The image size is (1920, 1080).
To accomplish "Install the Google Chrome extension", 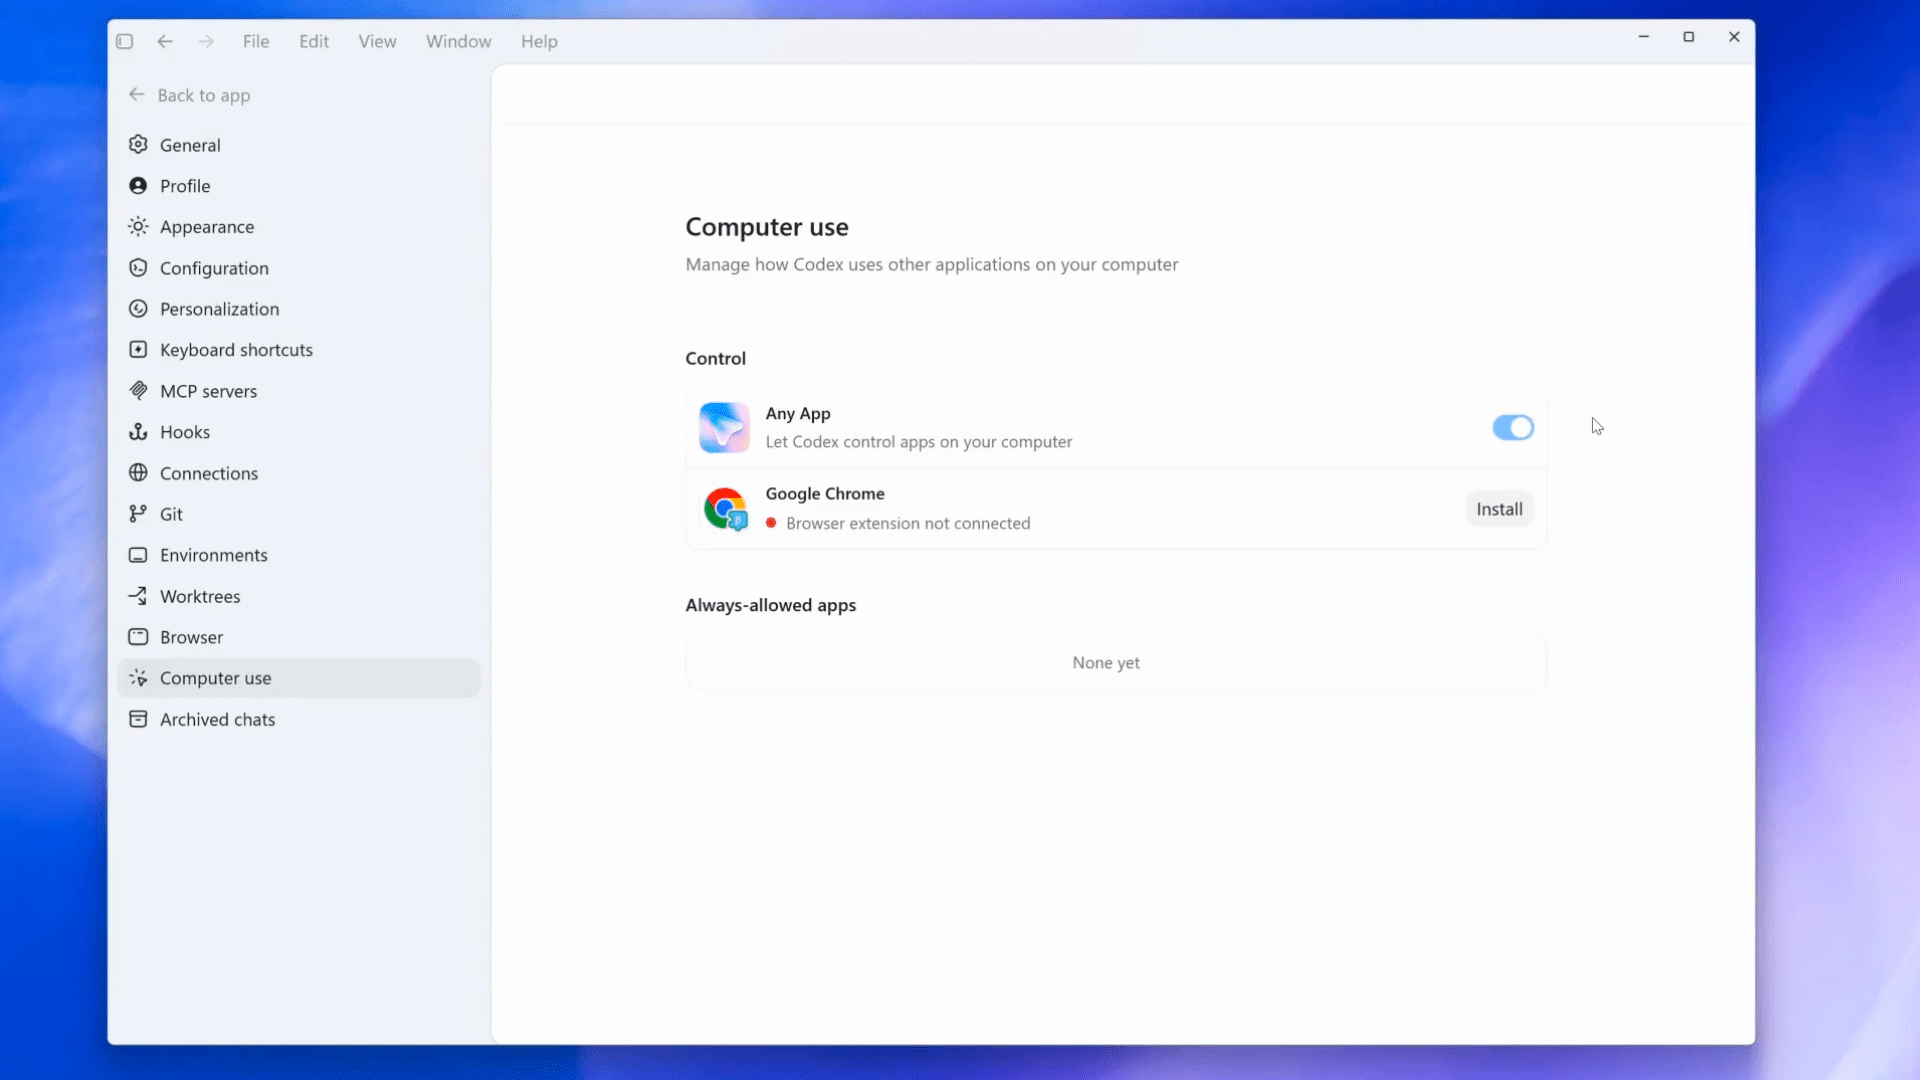I will 1499,509.
